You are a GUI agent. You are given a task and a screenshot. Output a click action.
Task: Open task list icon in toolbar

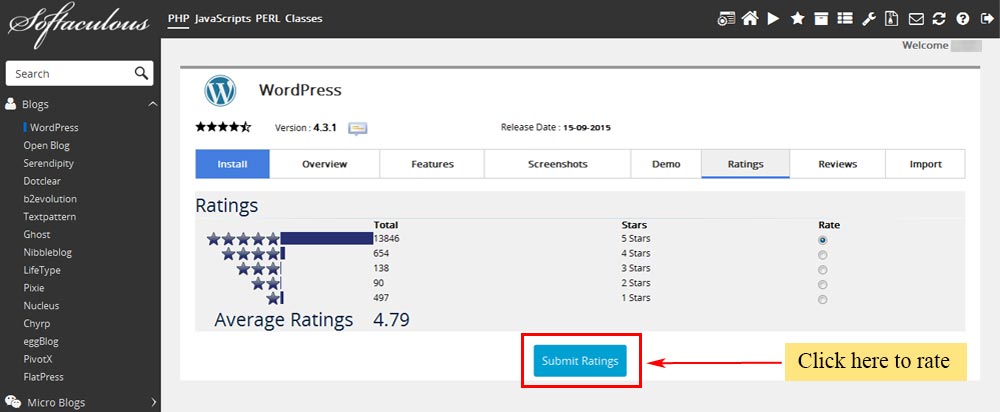[845, 18]
